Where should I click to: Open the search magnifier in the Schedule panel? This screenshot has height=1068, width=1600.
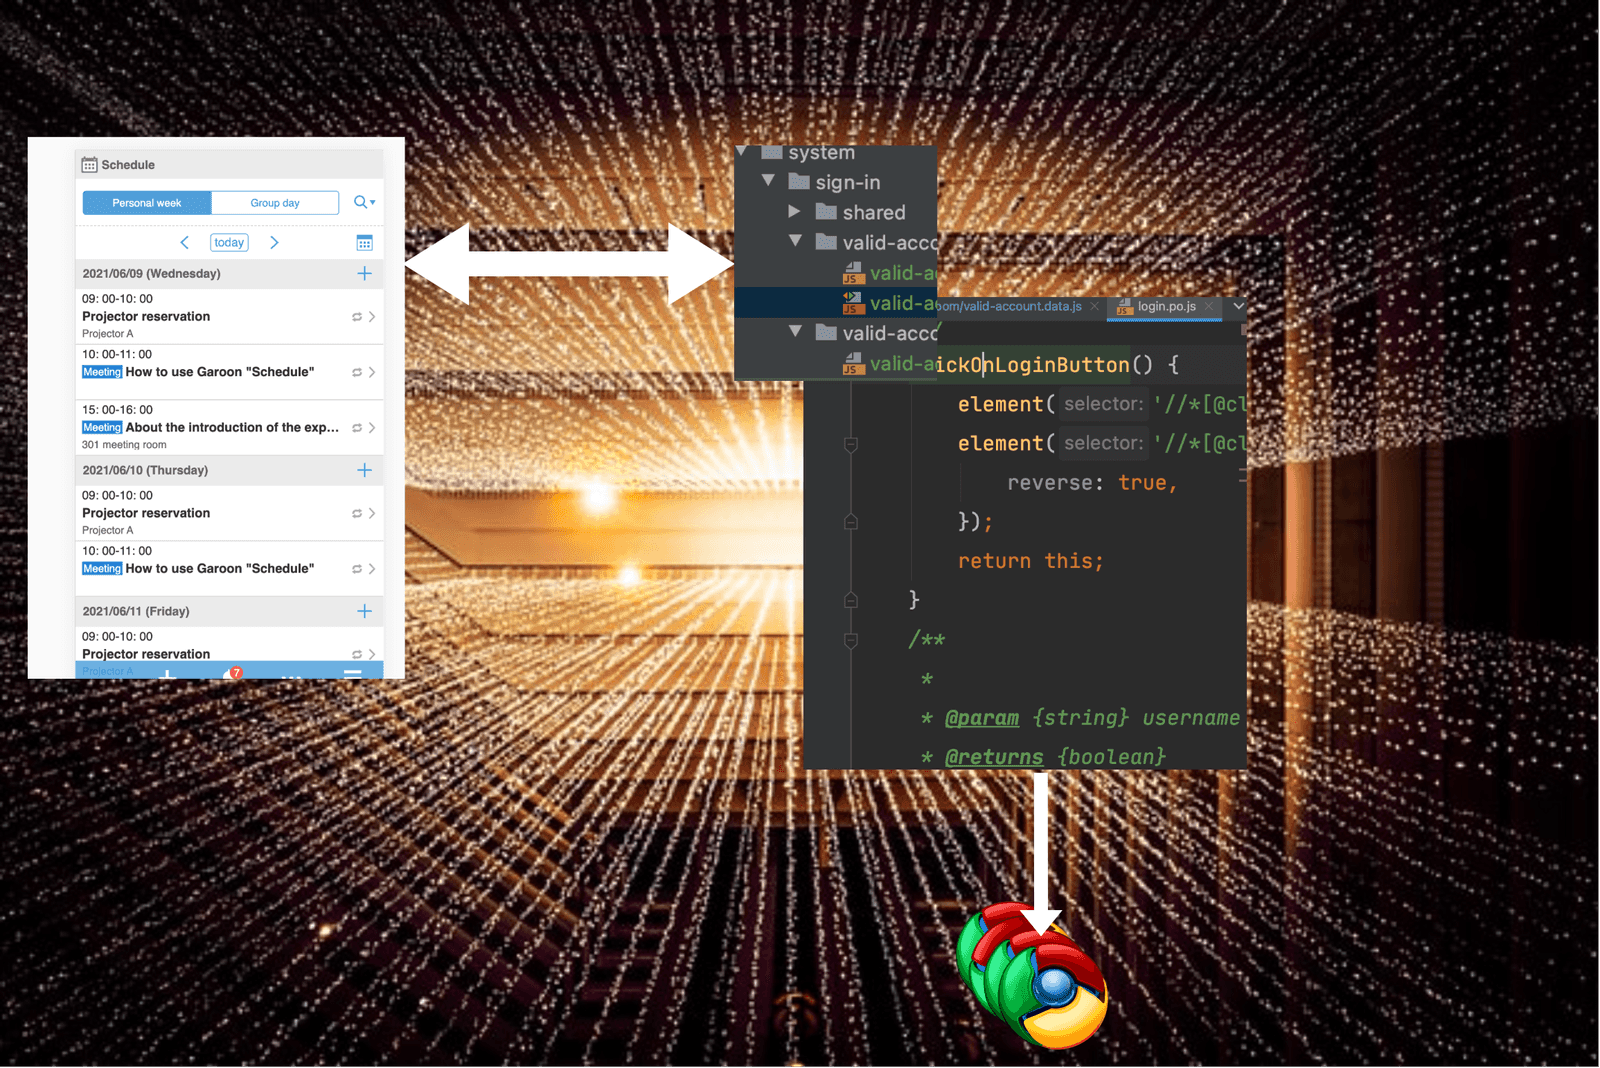tap(361, 202)
